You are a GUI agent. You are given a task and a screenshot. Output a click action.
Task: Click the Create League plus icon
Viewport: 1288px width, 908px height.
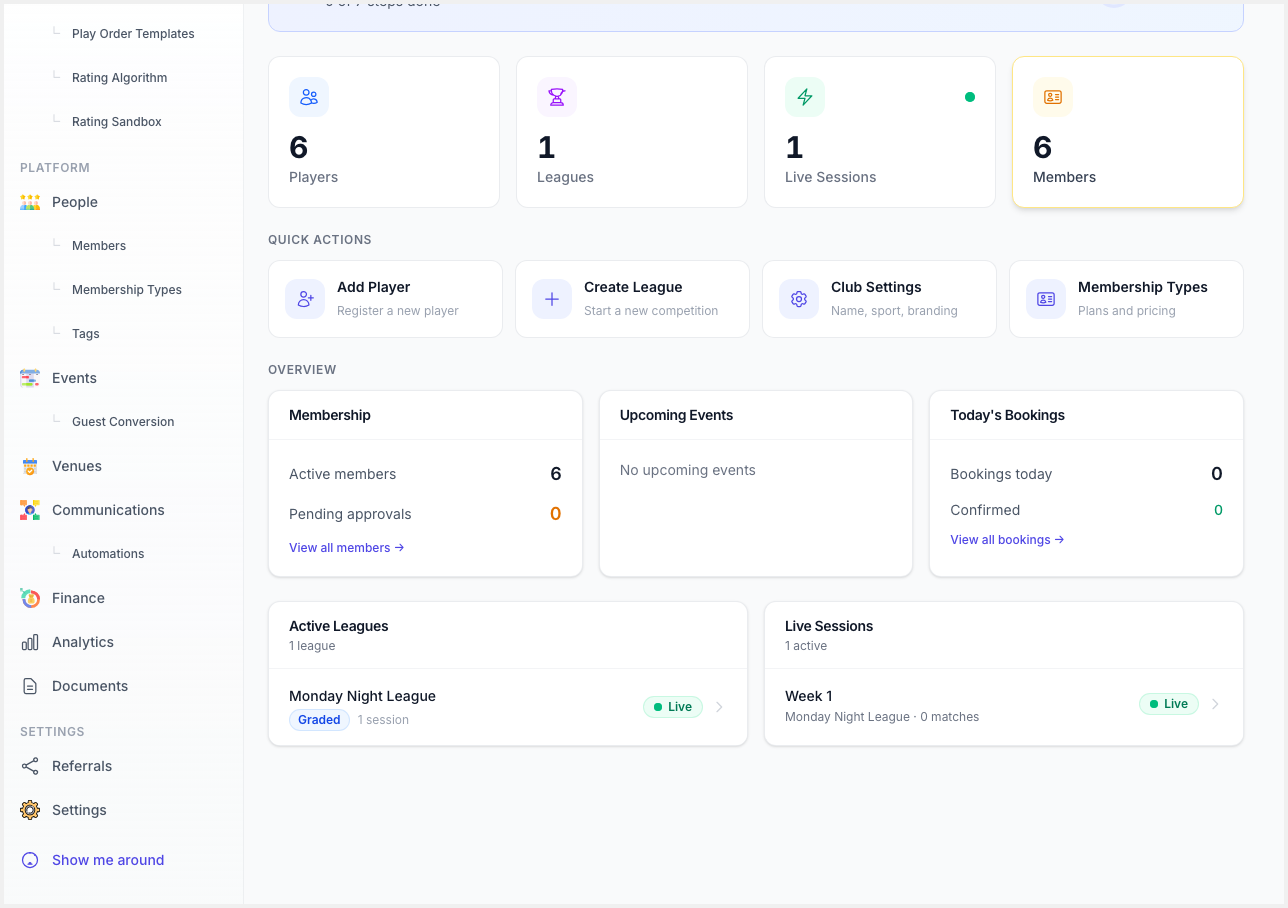tap(552, 299)
